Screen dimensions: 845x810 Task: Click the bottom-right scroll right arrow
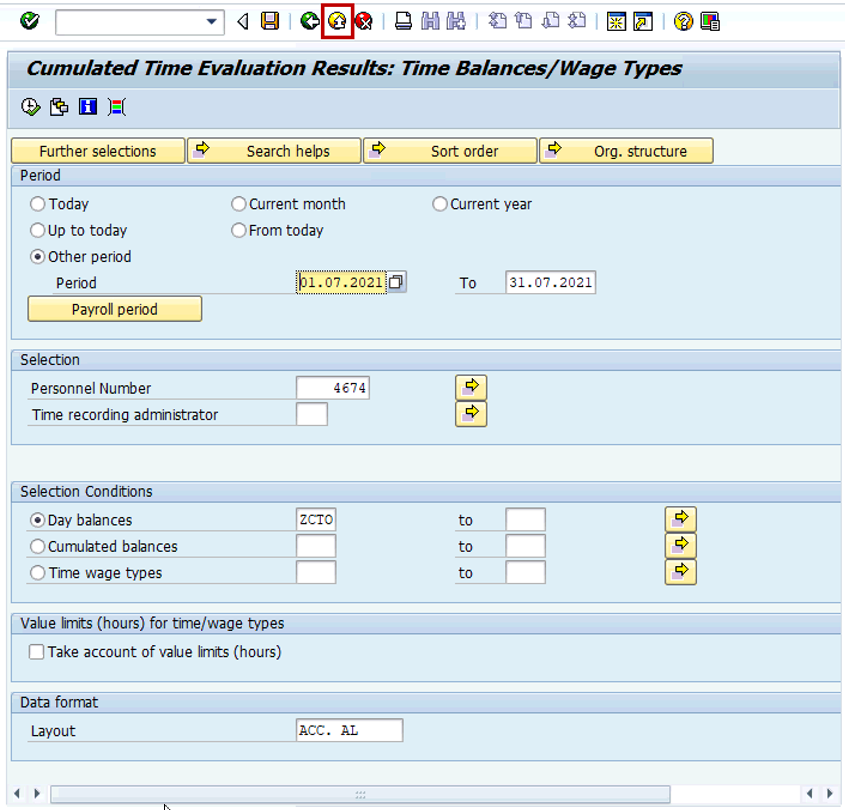[830, 793]
